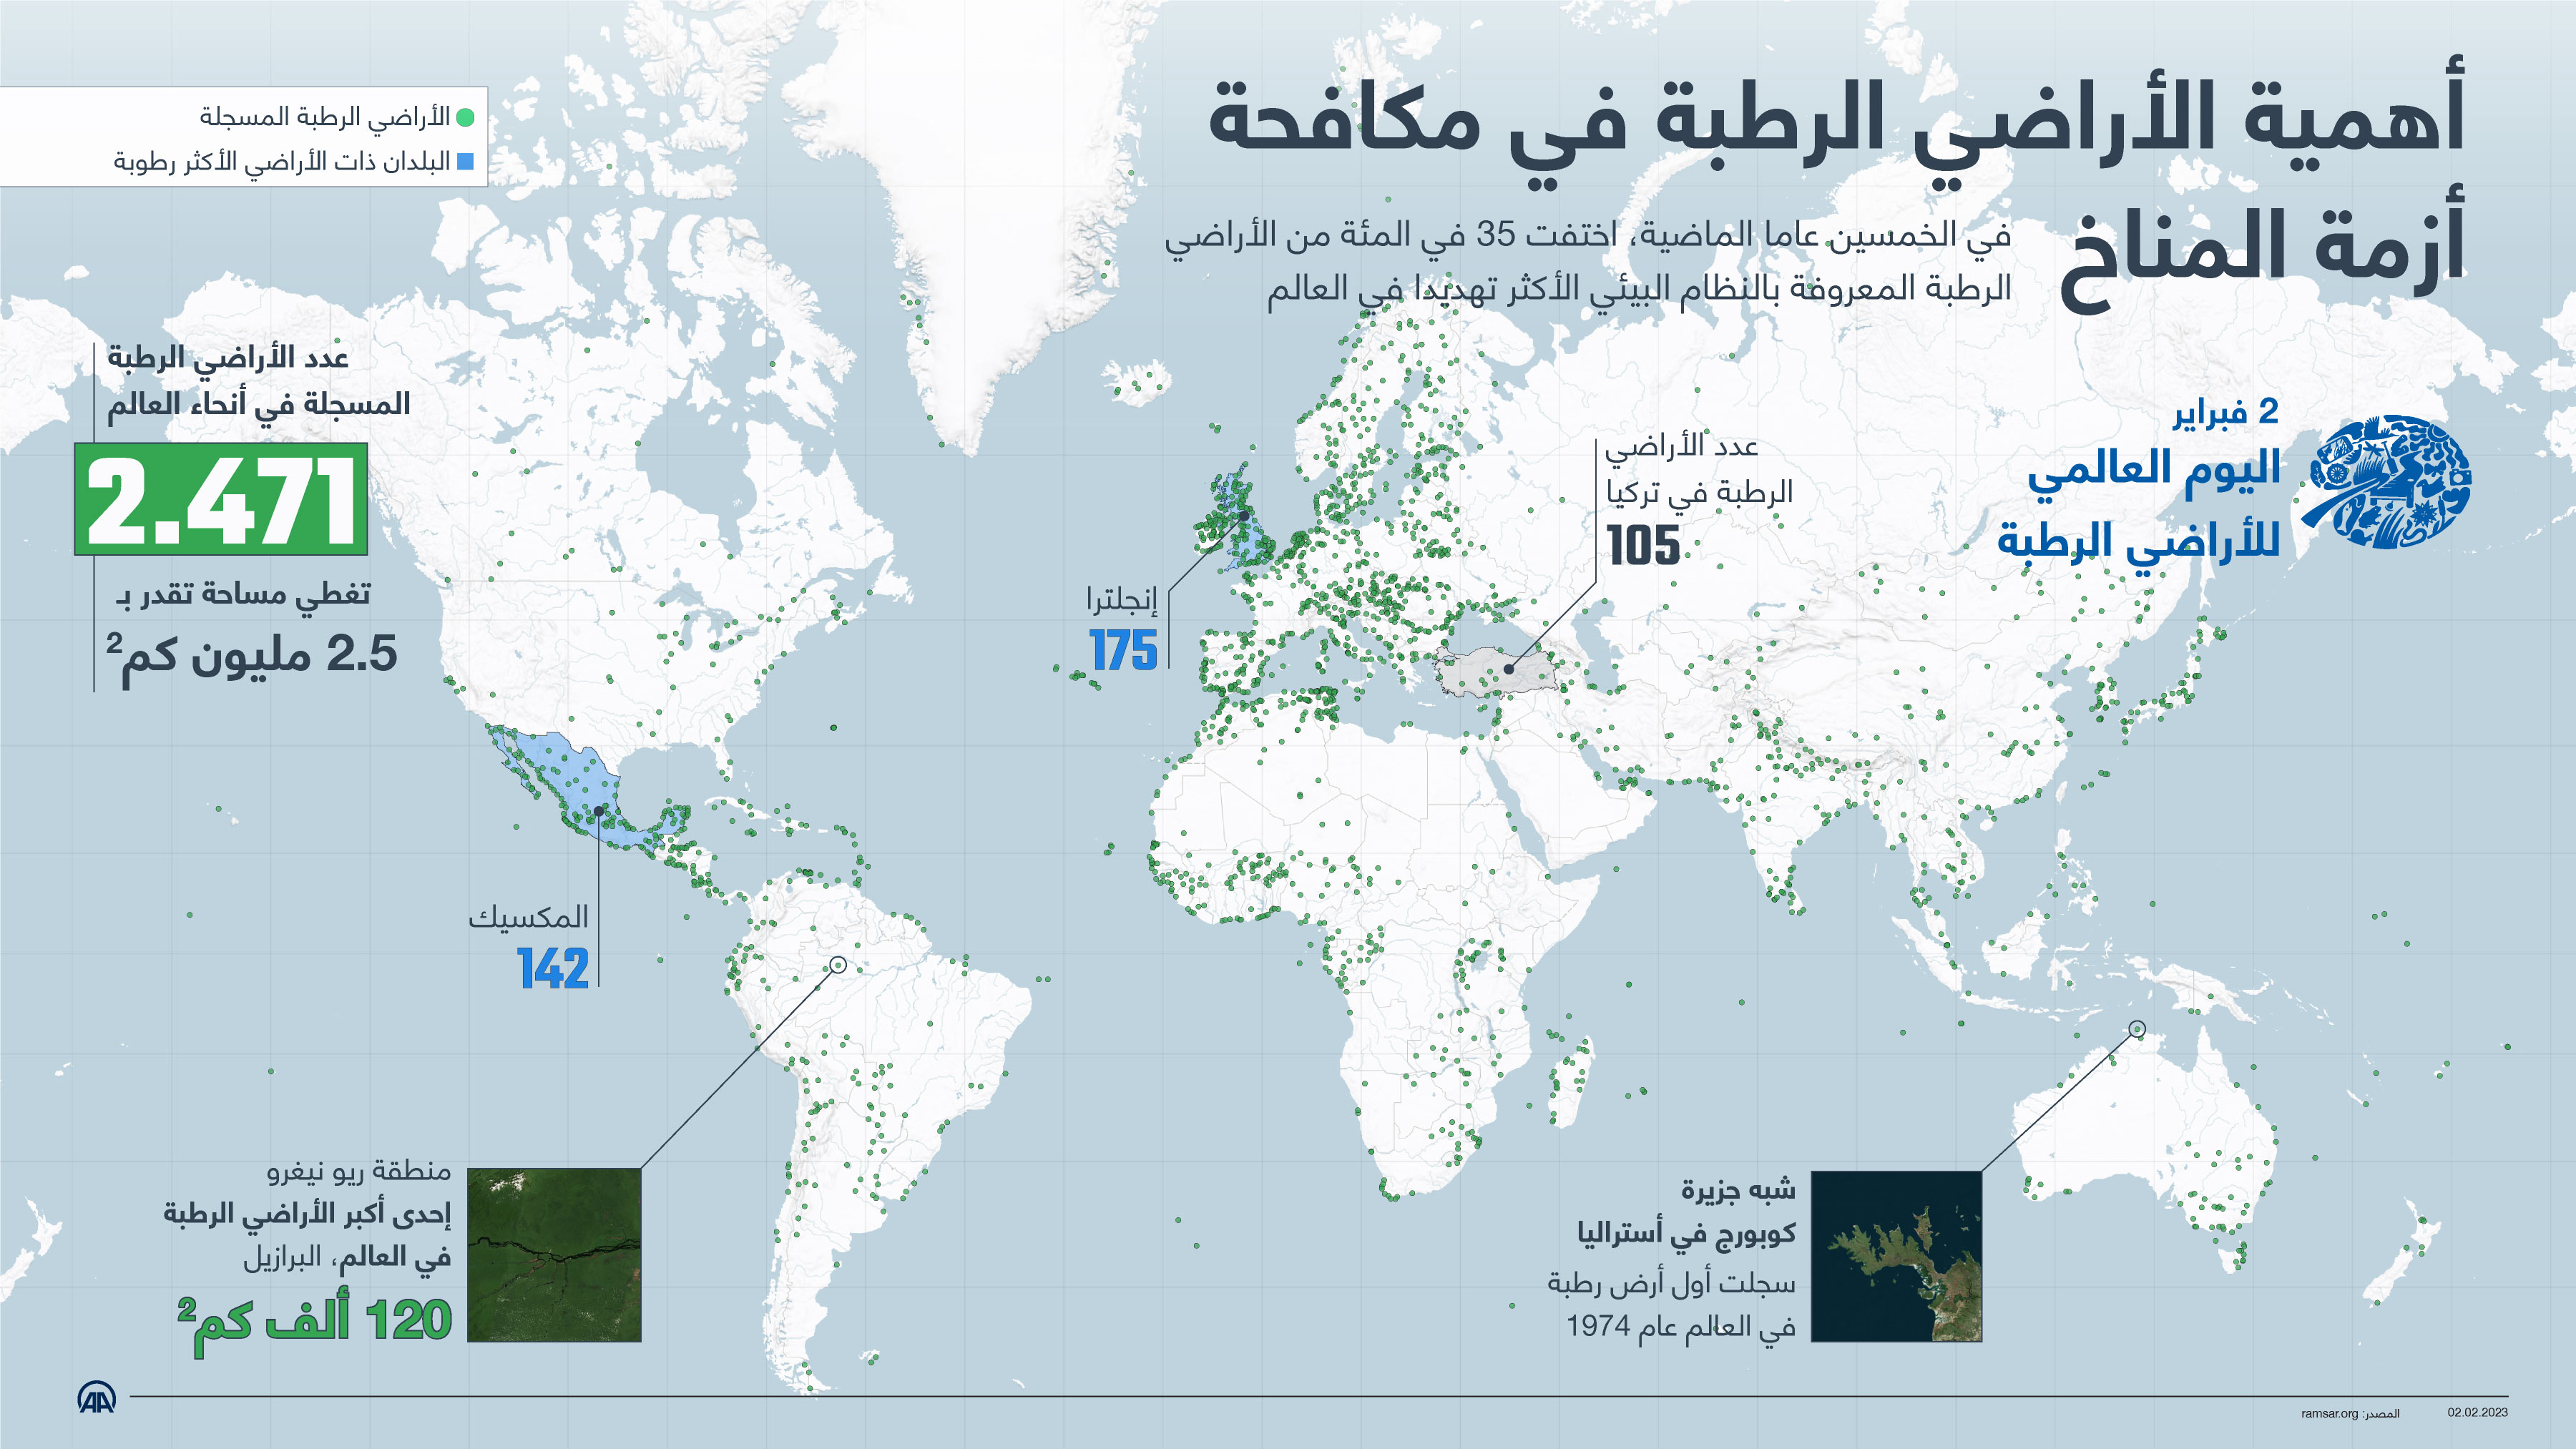Screen dimensions: 2576x1449
Task: Click the AA agency logo
Action: pyautogui.click(x=97, y=1397)
